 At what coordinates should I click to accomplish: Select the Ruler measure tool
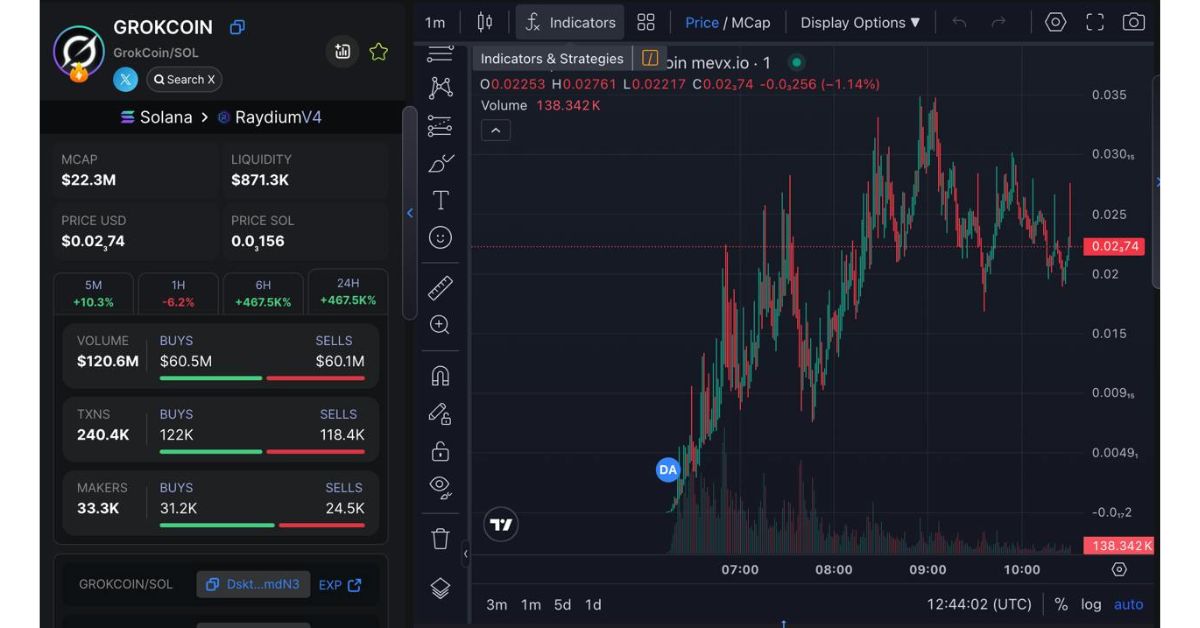coord(440,288)
